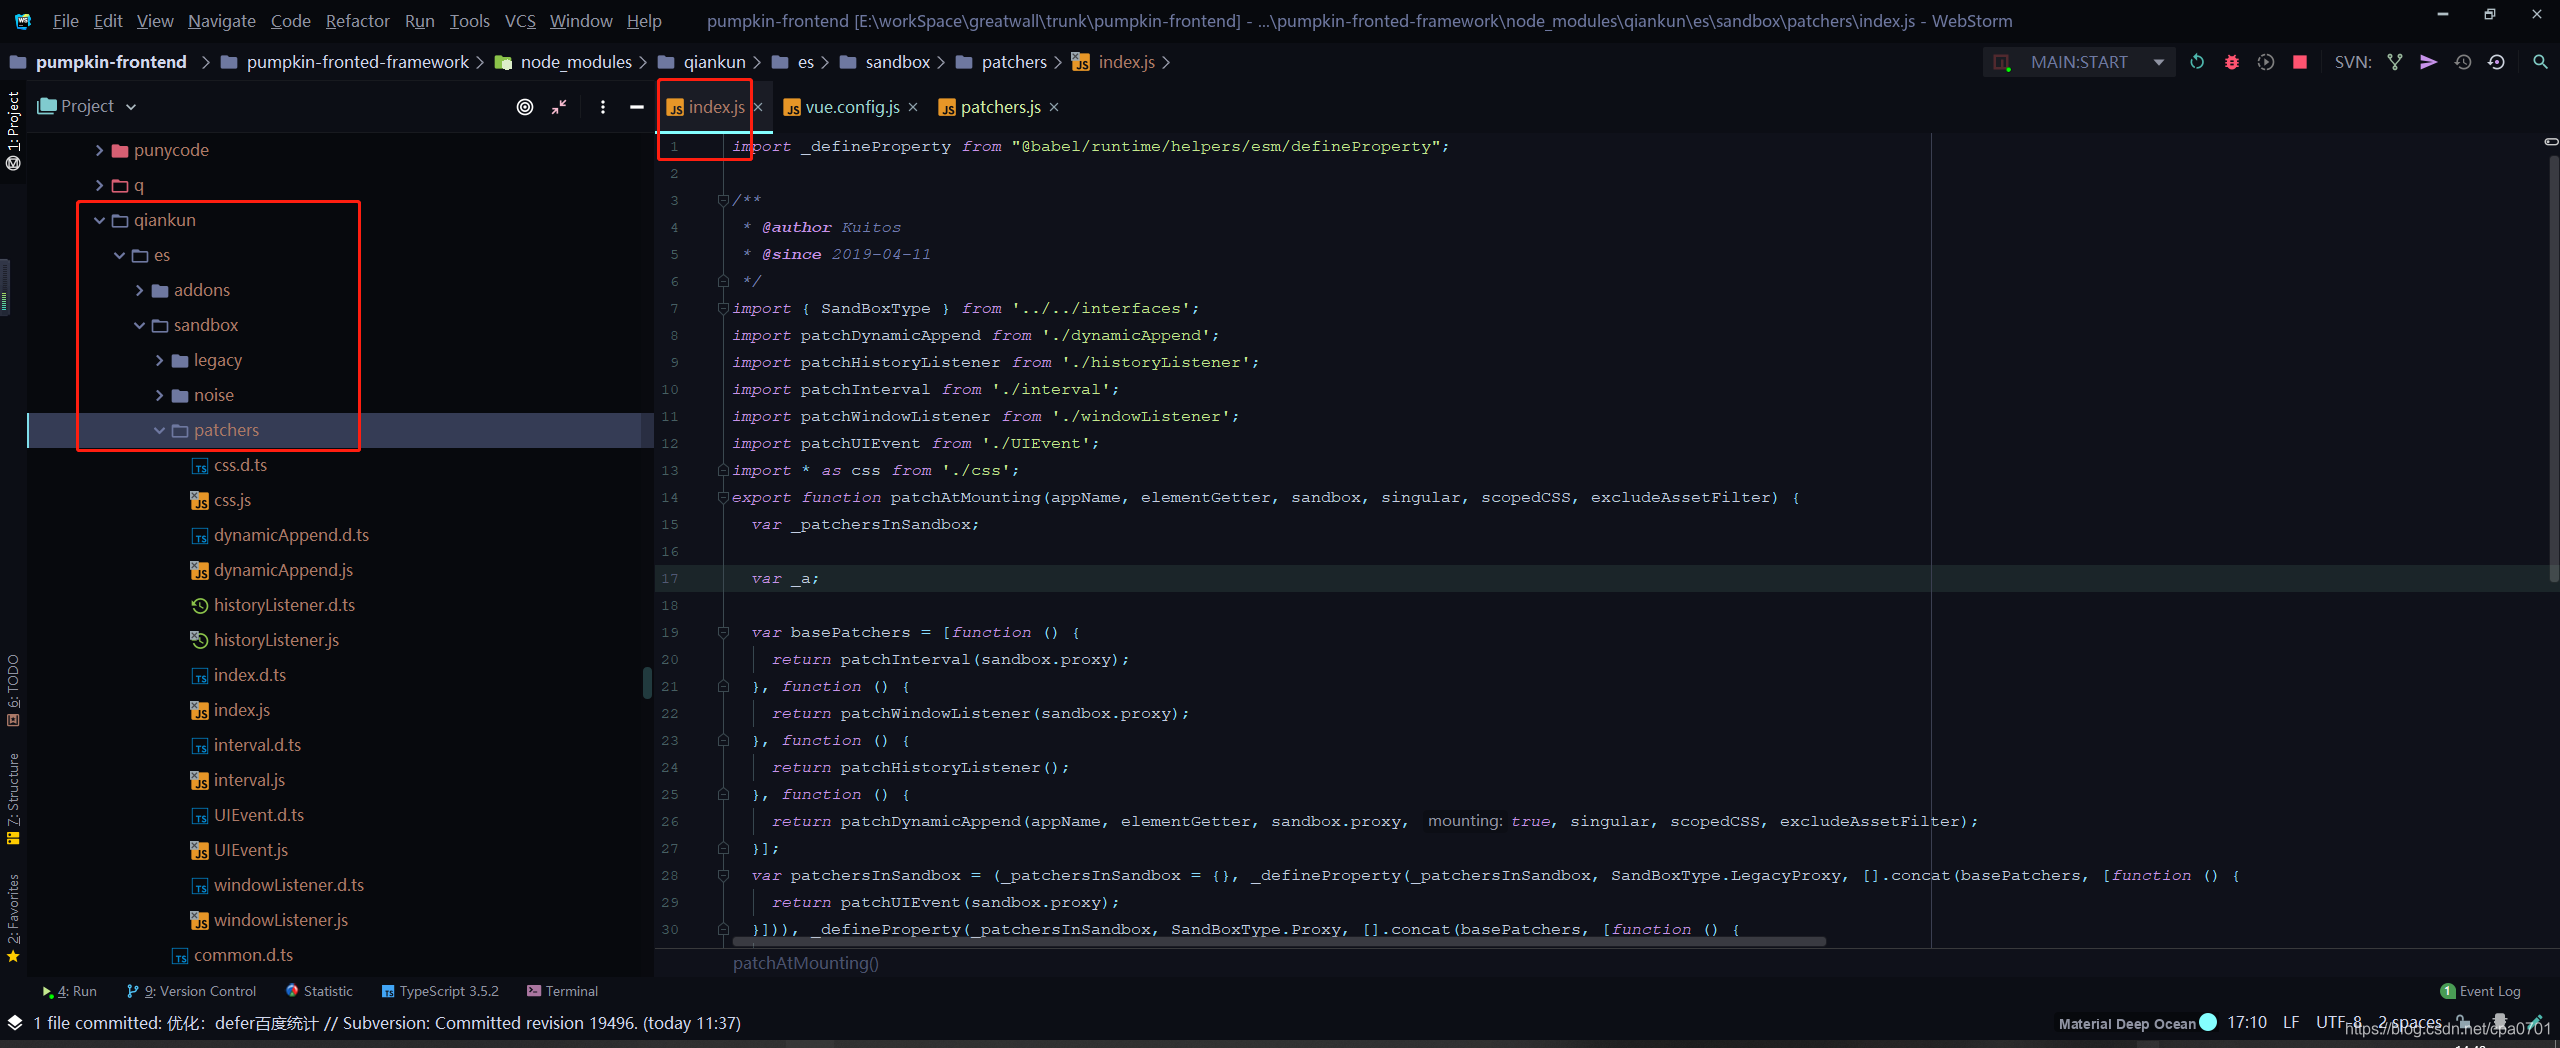2560x1048 pixels.
Task: Click the 17:10 cursor position indicator
Action: click(2247, 1022)
